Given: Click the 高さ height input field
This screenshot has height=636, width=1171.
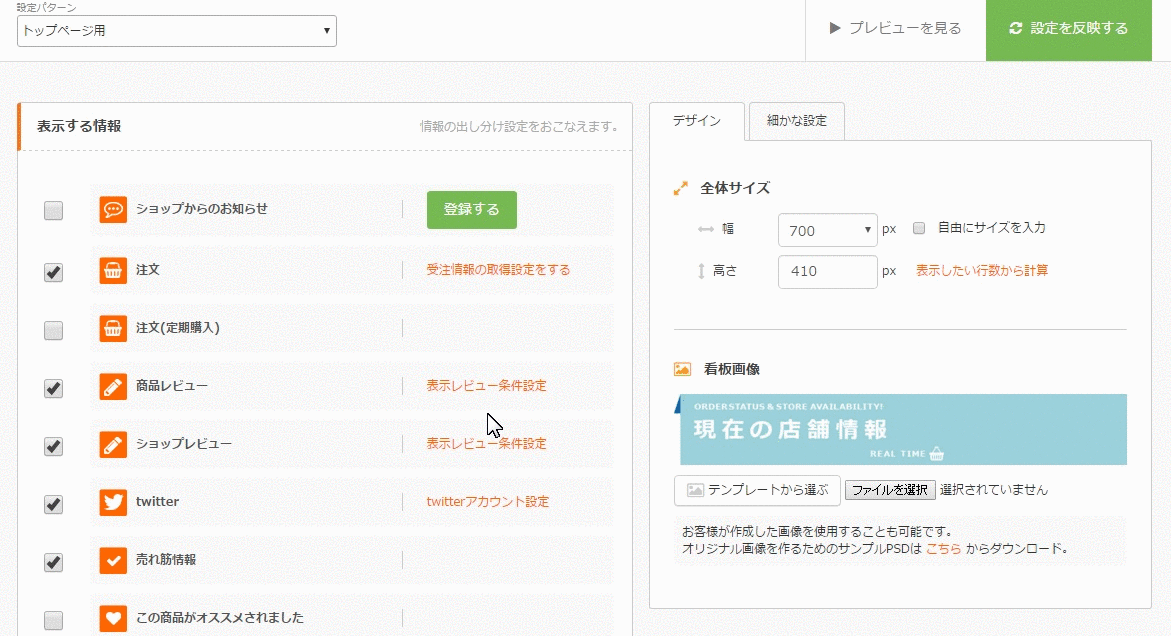Looking at the screenshot, I should coord(827,271).
